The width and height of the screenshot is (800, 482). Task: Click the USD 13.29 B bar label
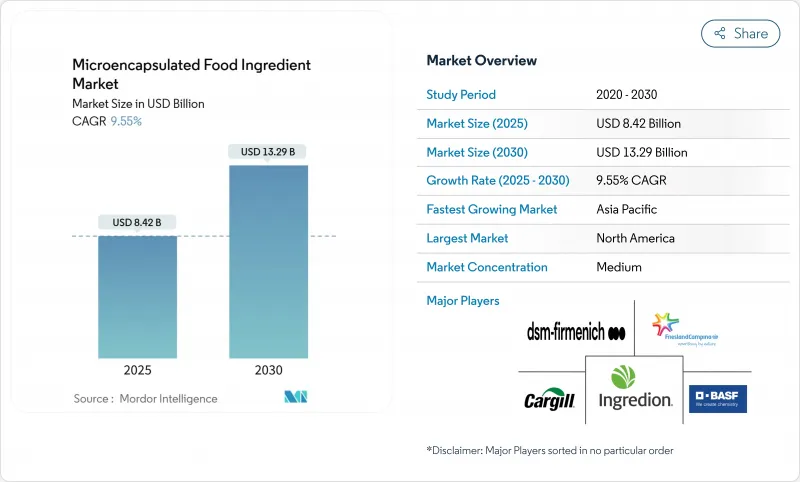(268, 152)
